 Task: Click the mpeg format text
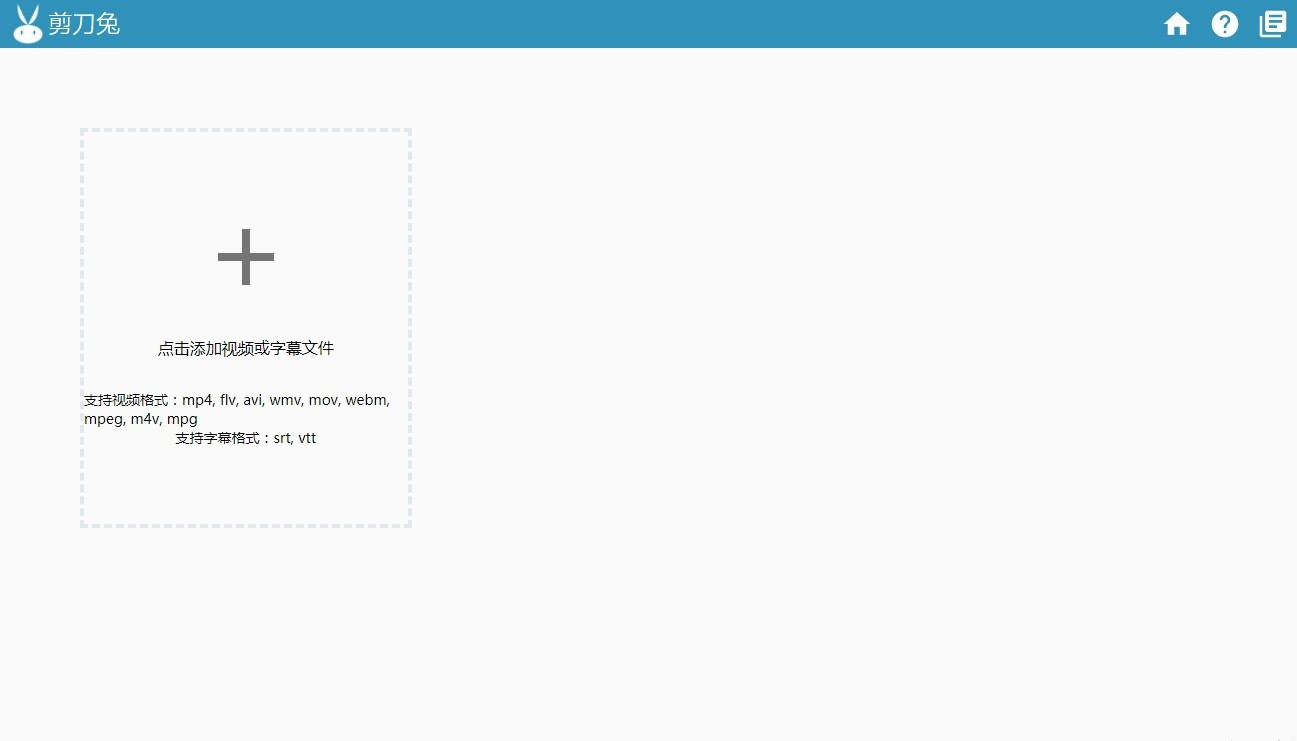coord(103,419)
